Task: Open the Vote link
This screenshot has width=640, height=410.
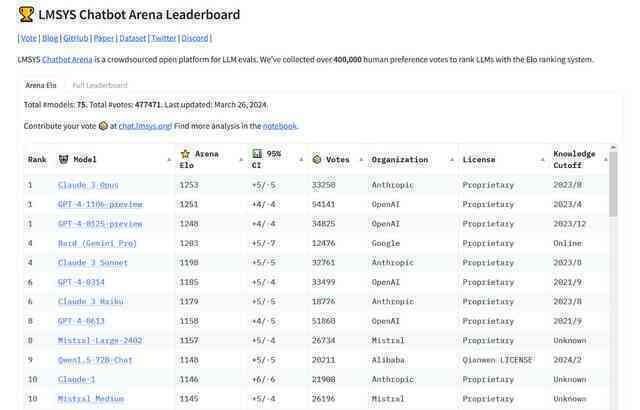Action: [x=29, y=38]
